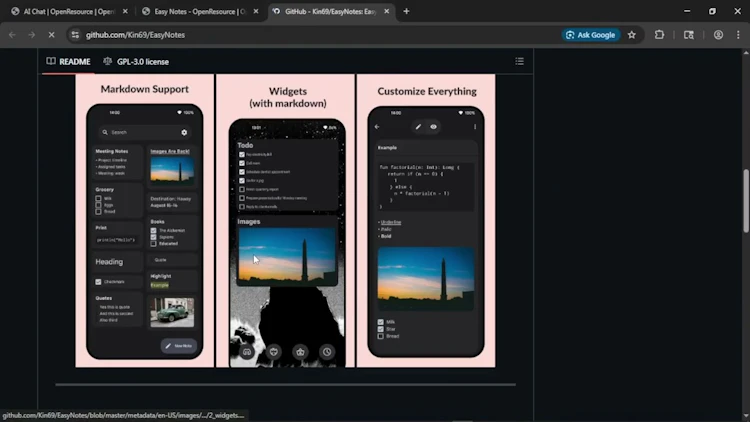Open the Markdown Support screenshot image
This screenshot has width=750, height=422.
145,221
